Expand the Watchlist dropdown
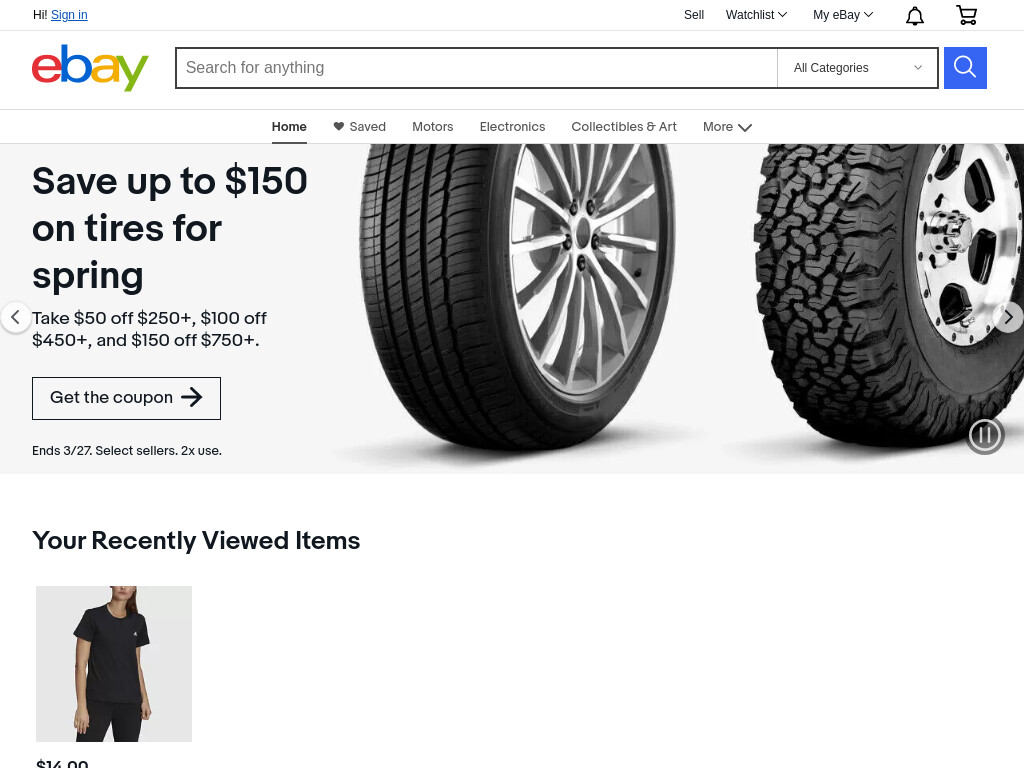The height and width of the screenshot is (768, 1024). (x=756, y=14)
